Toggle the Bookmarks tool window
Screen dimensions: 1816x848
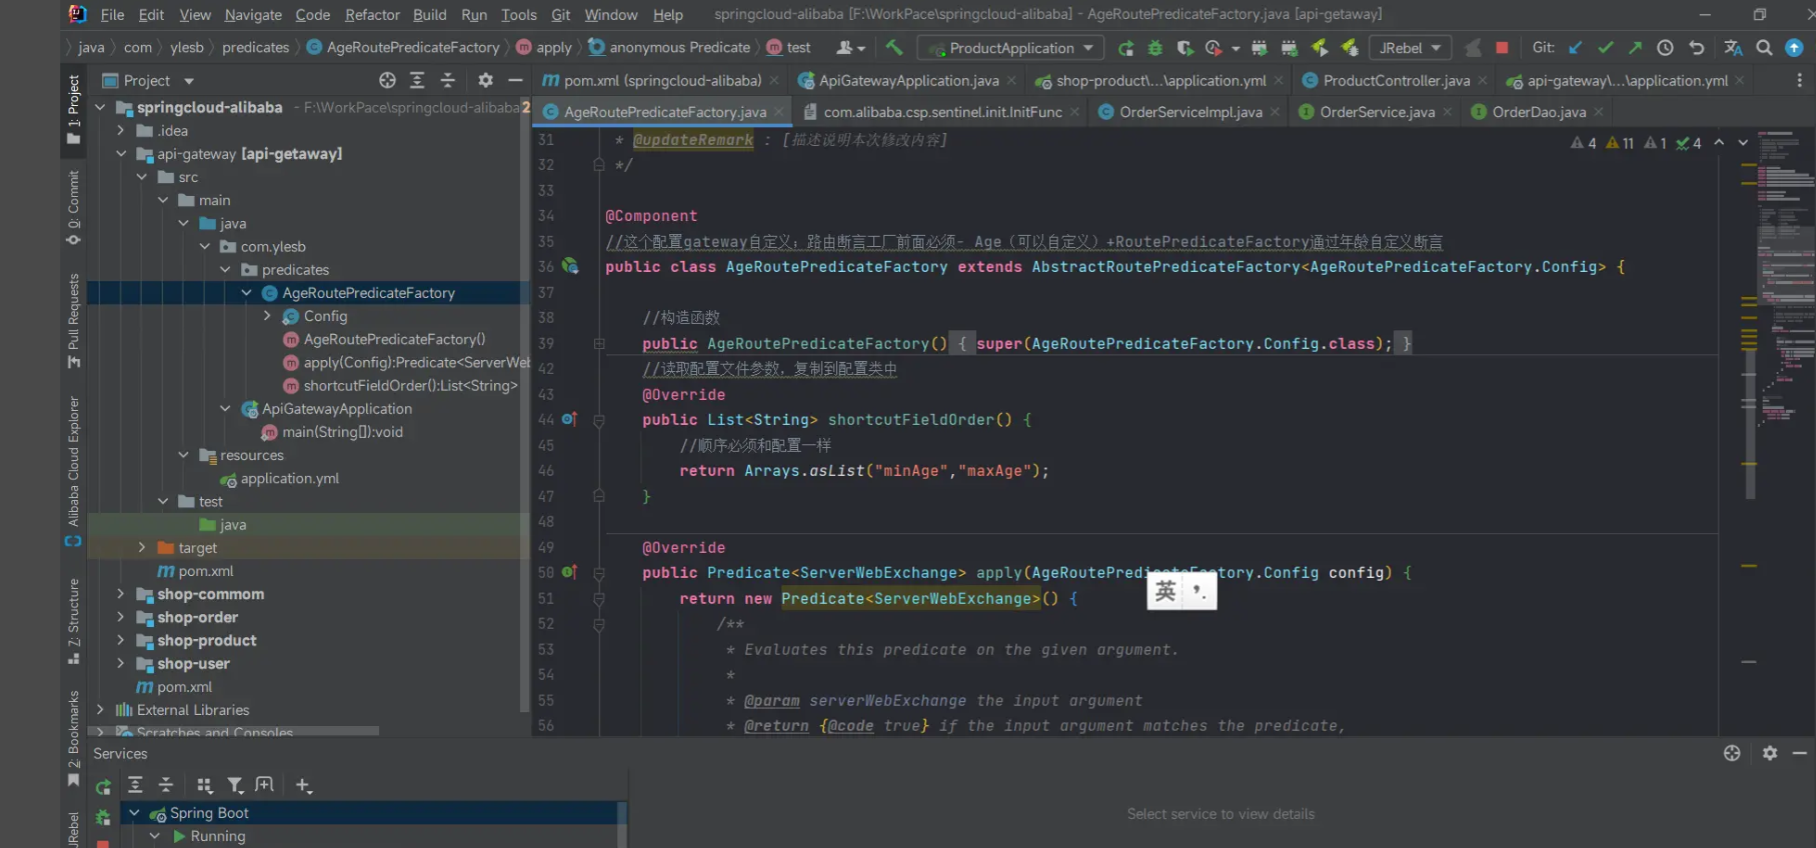(x=74, y=737)
